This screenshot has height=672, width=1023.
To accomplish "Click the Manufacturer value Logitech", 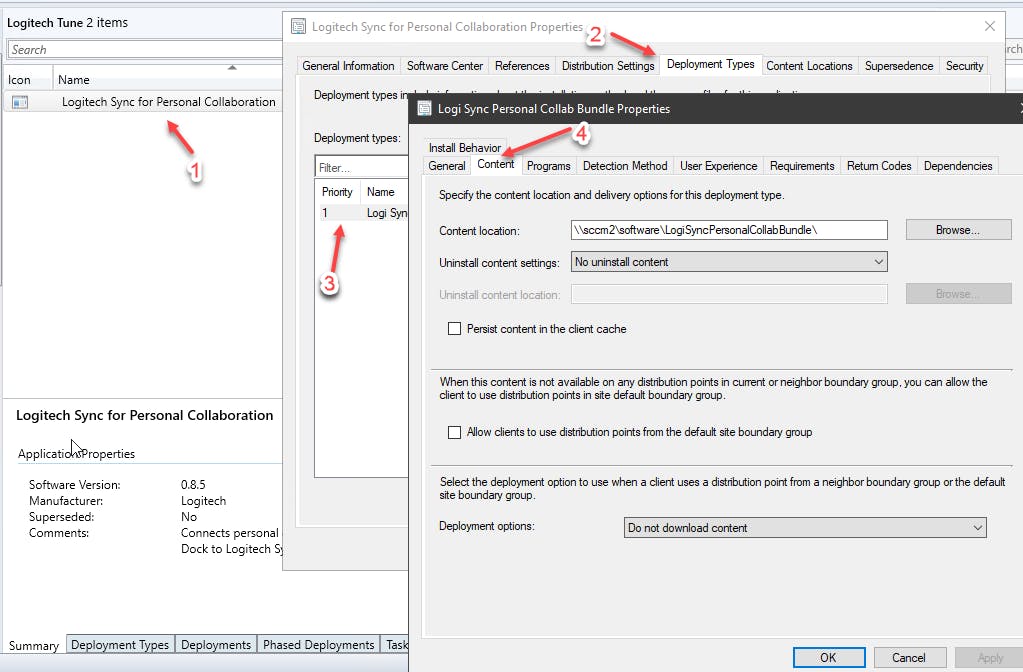I will click(x=204, y=501).
